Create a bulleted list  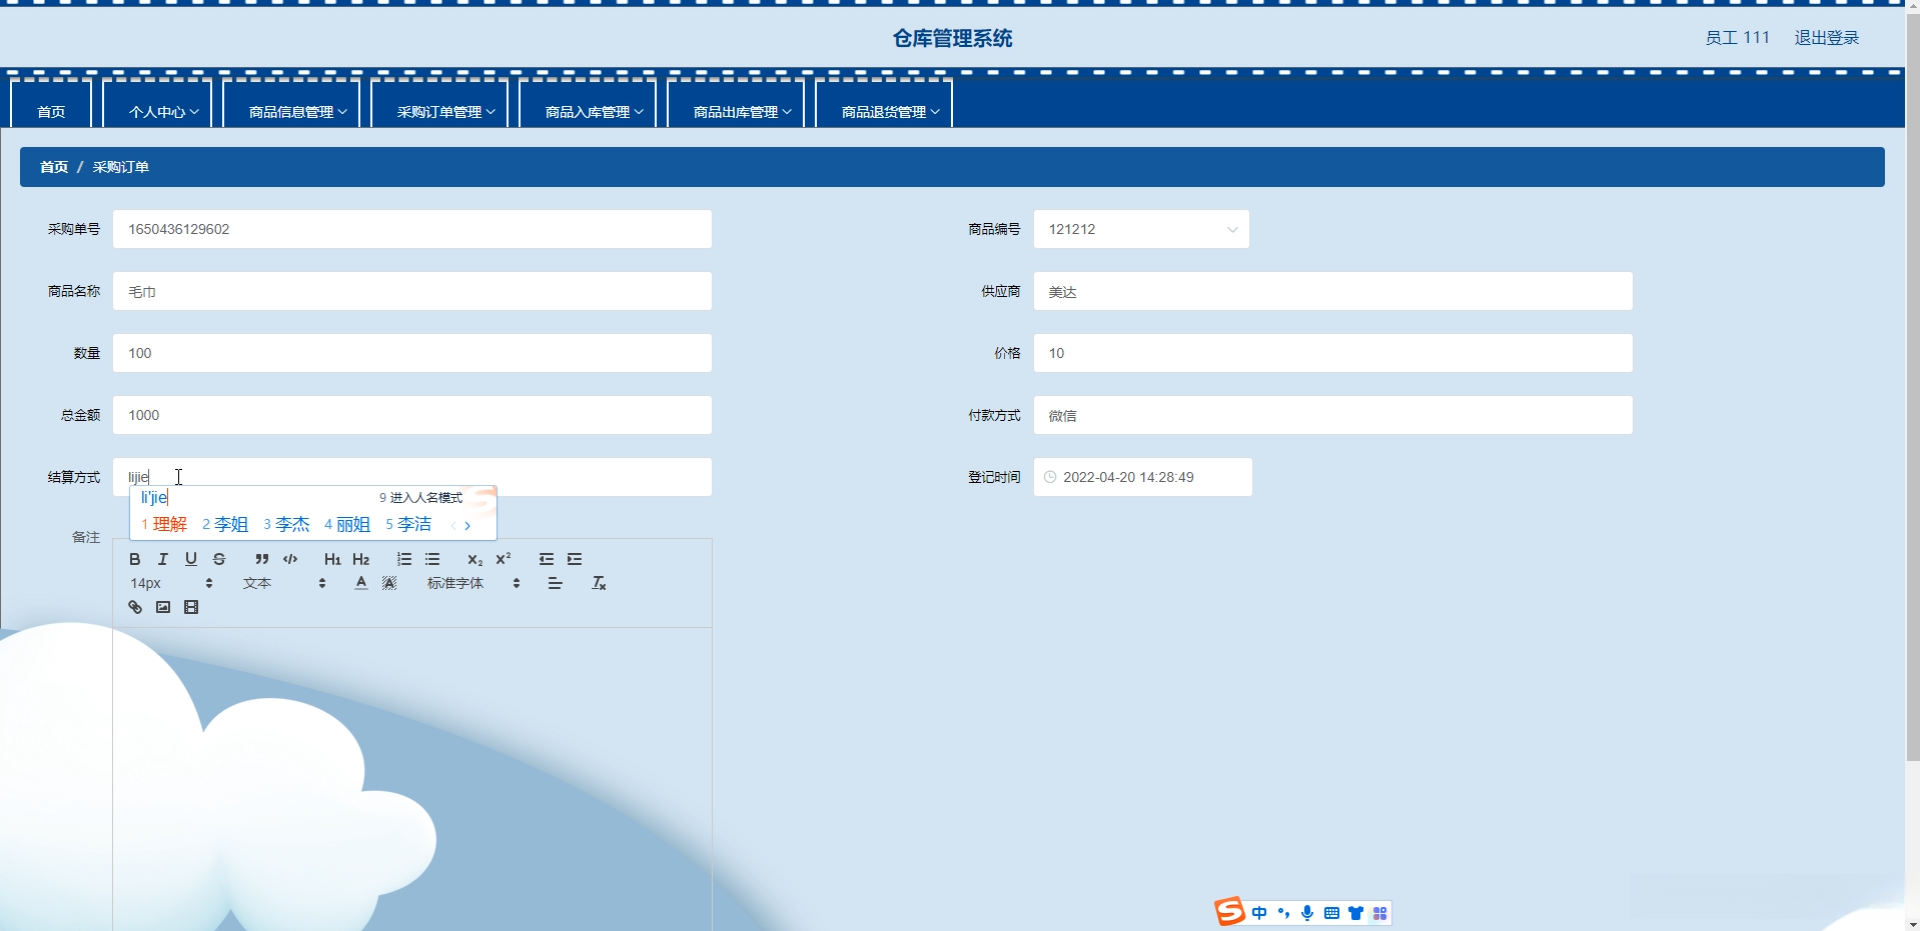click(432, 559)
